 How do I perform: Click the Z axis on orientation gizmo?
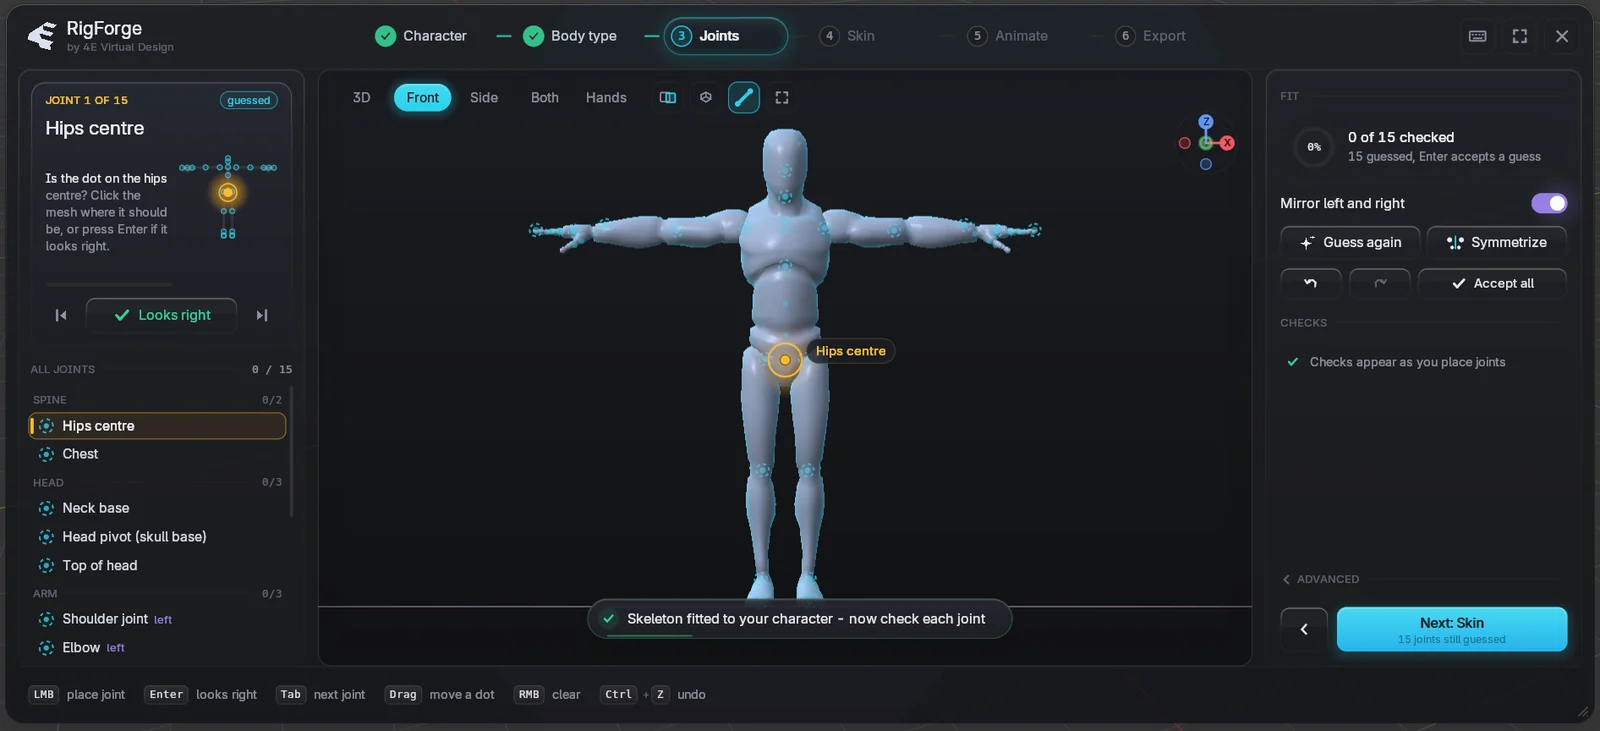pyautogui.click(x=1206, y=121)
